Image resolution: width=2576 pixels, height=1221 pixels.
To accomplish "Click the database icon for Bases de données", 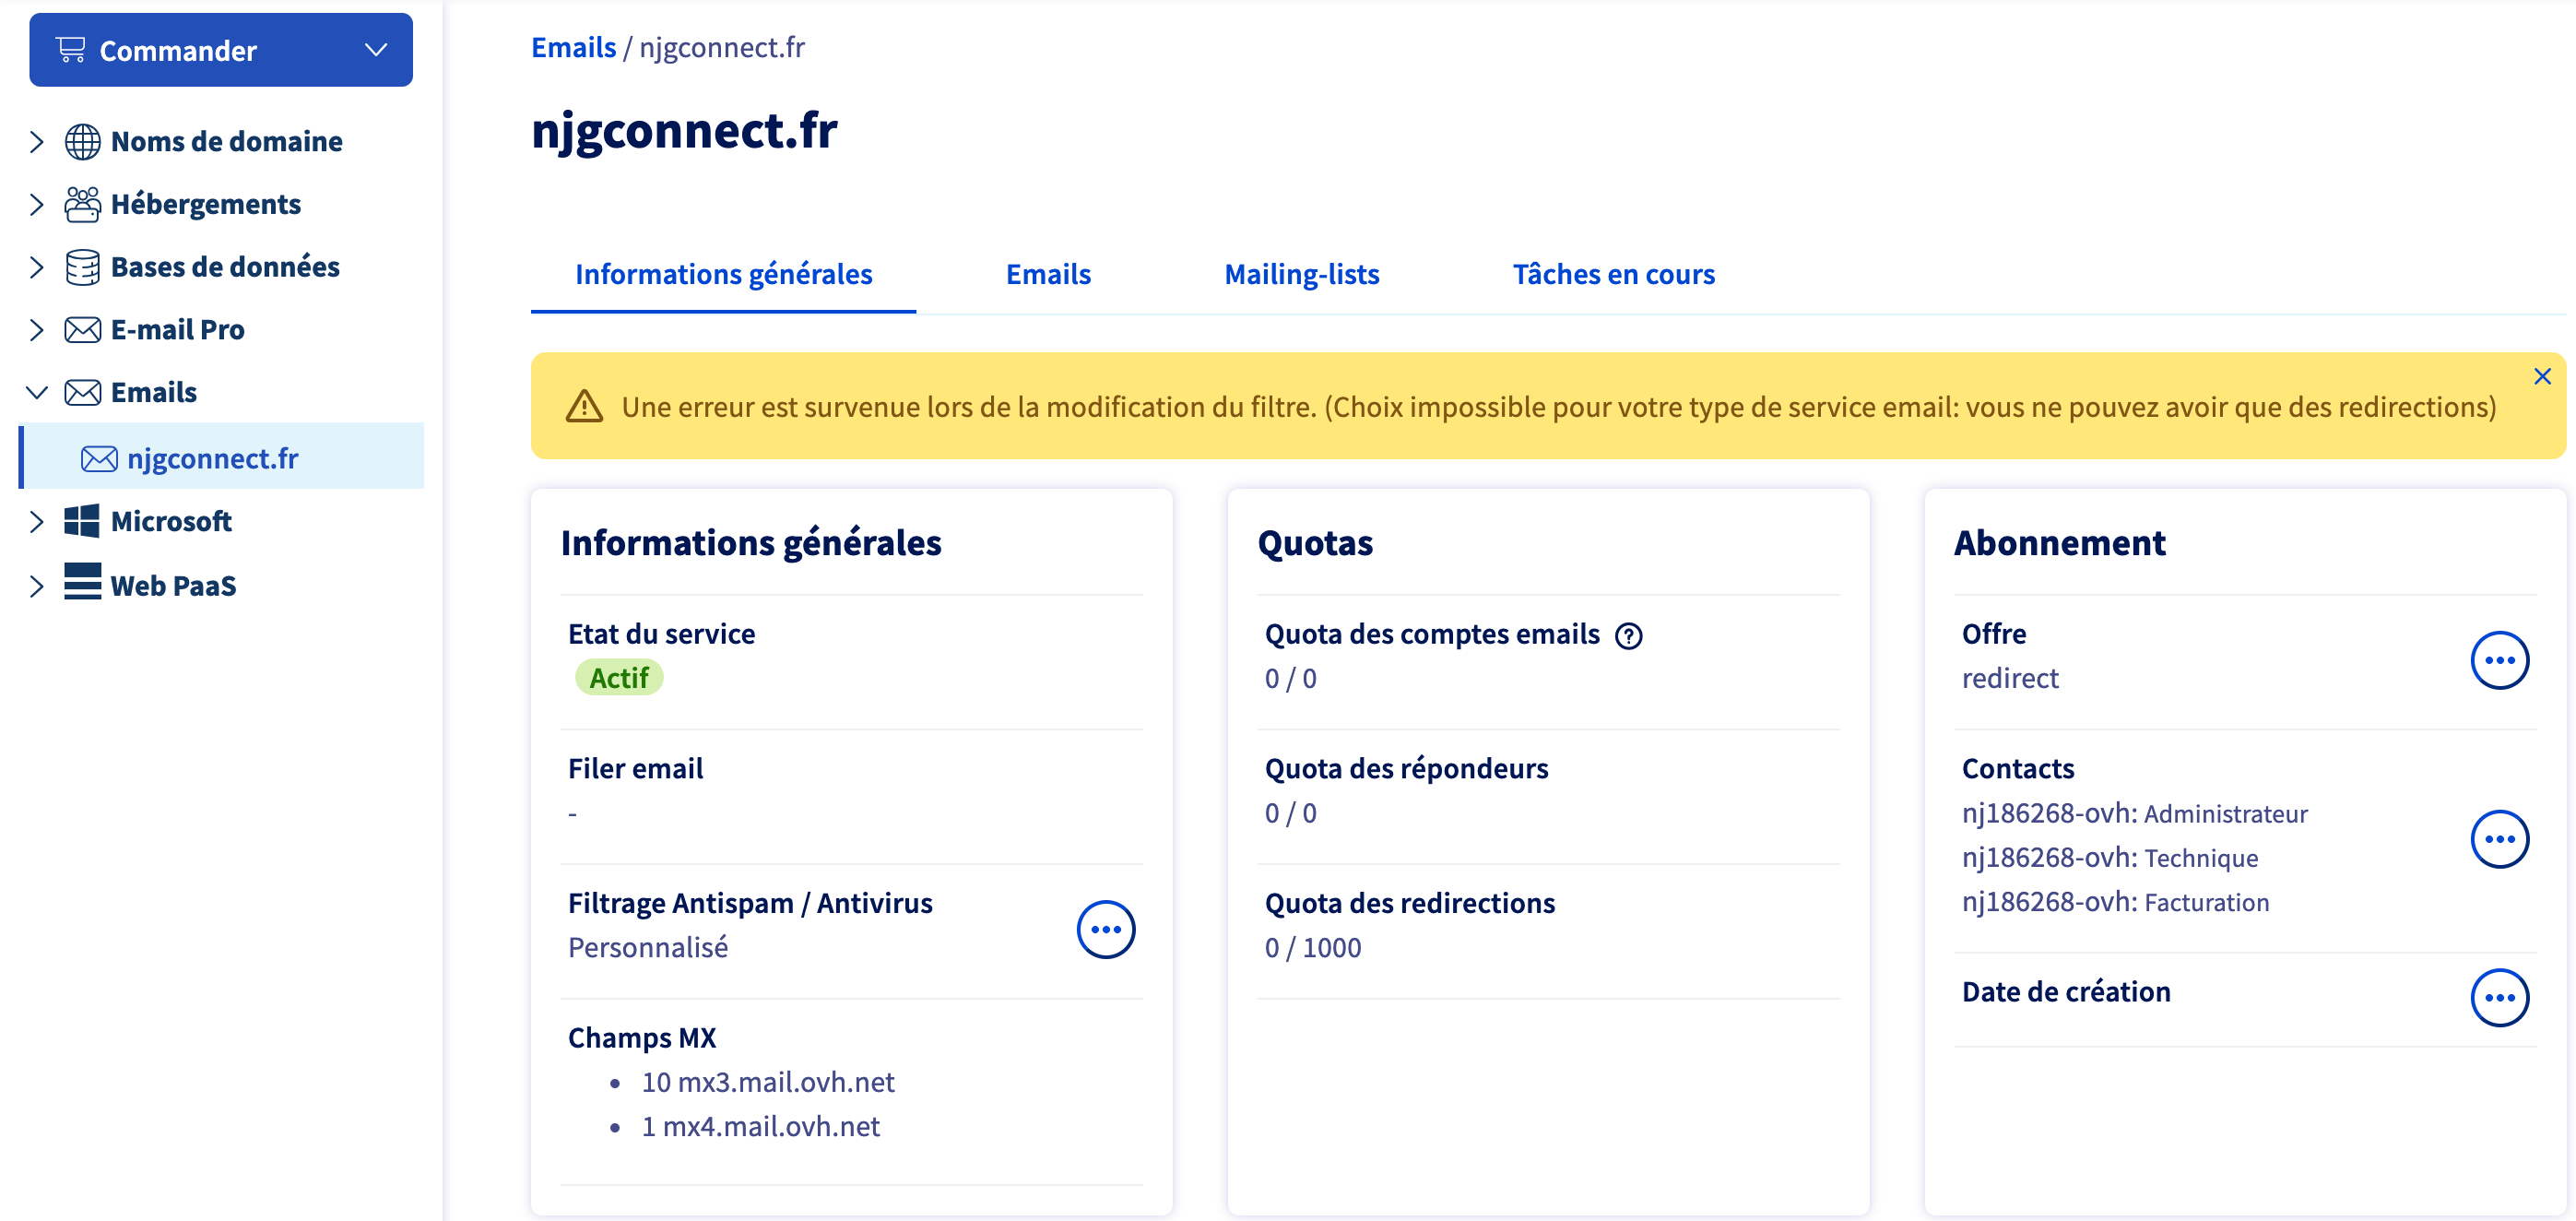I will point(82,267).
